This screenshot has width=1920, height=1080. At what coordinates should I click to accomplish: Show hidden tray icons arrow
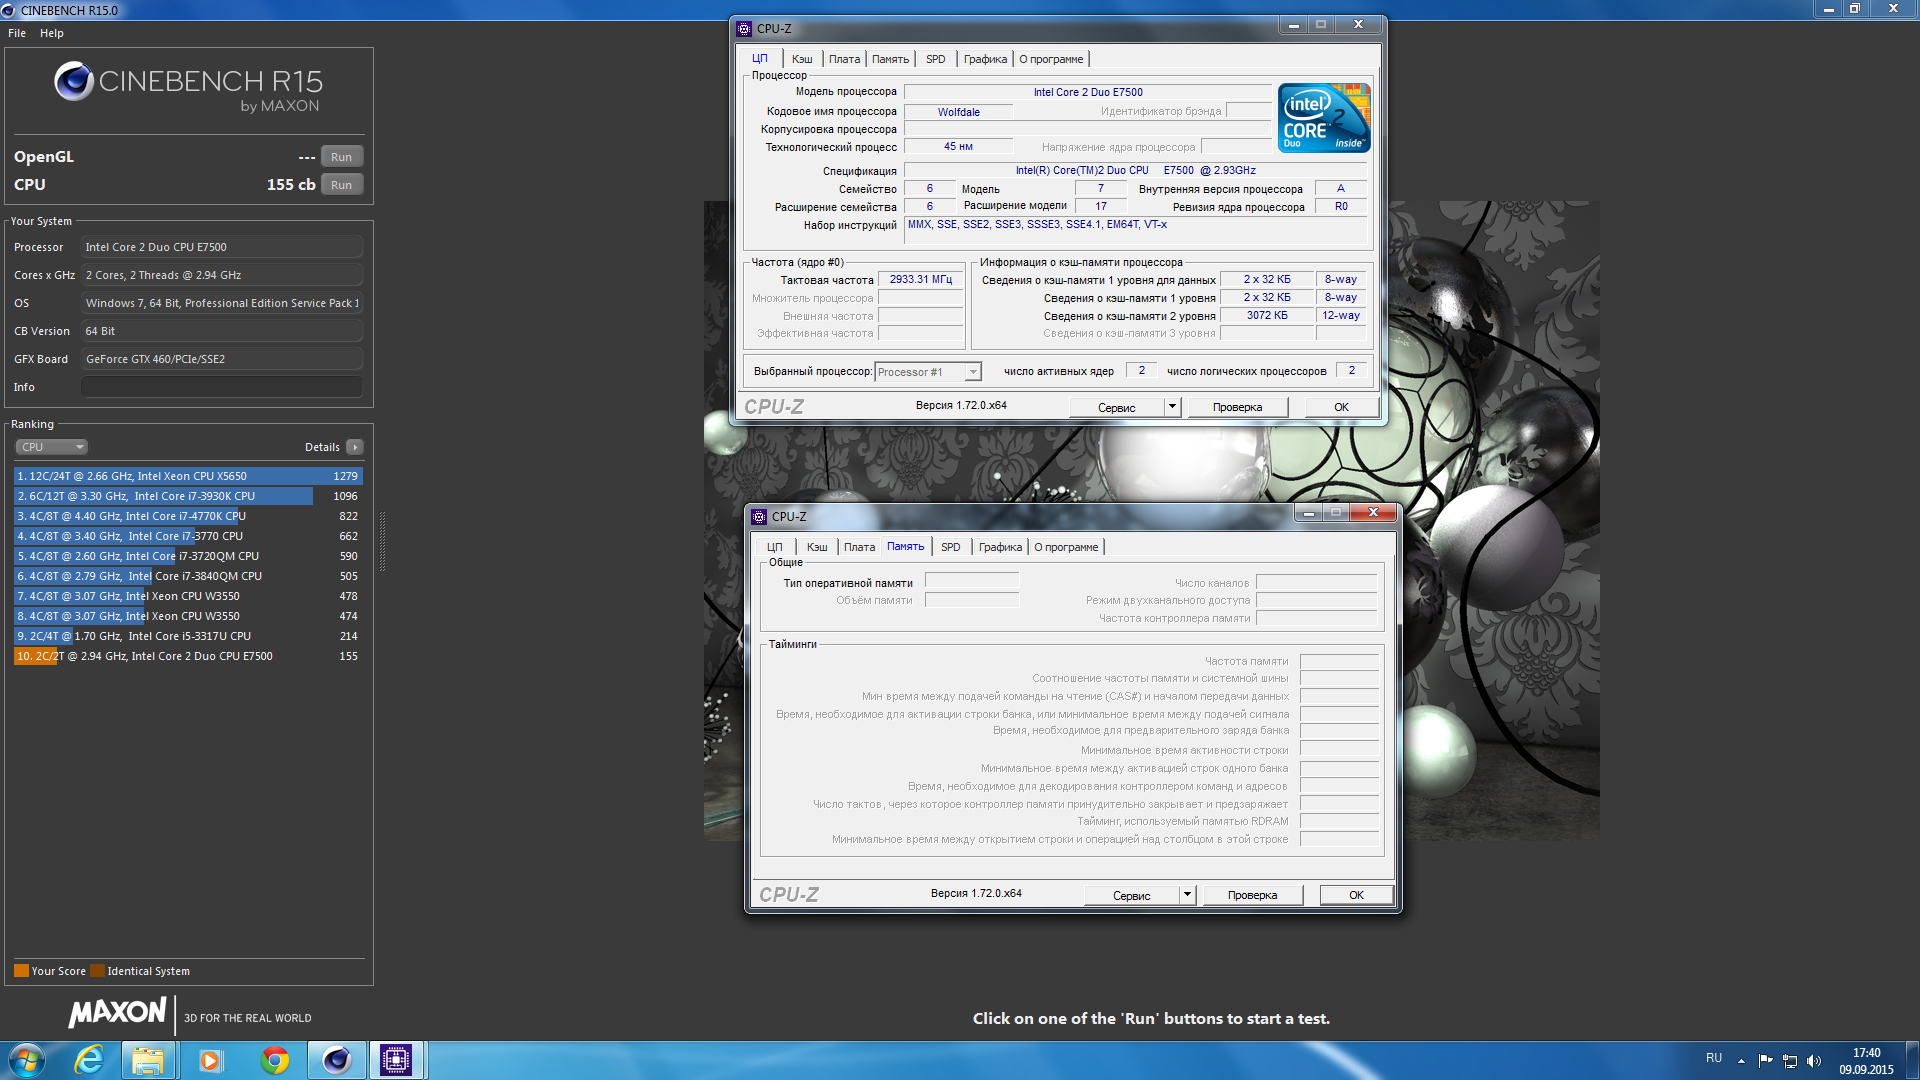[1741, 1061]
